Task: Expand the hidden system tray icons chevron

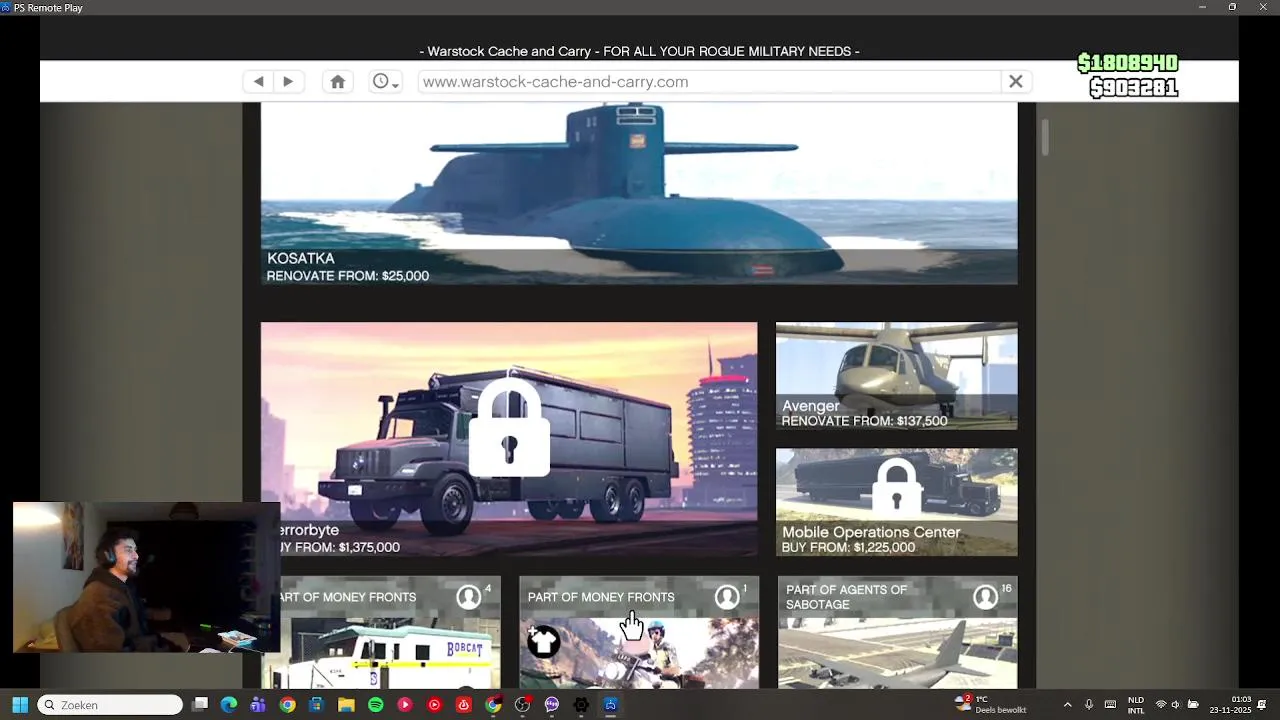Action: (x=1067, y=705)
